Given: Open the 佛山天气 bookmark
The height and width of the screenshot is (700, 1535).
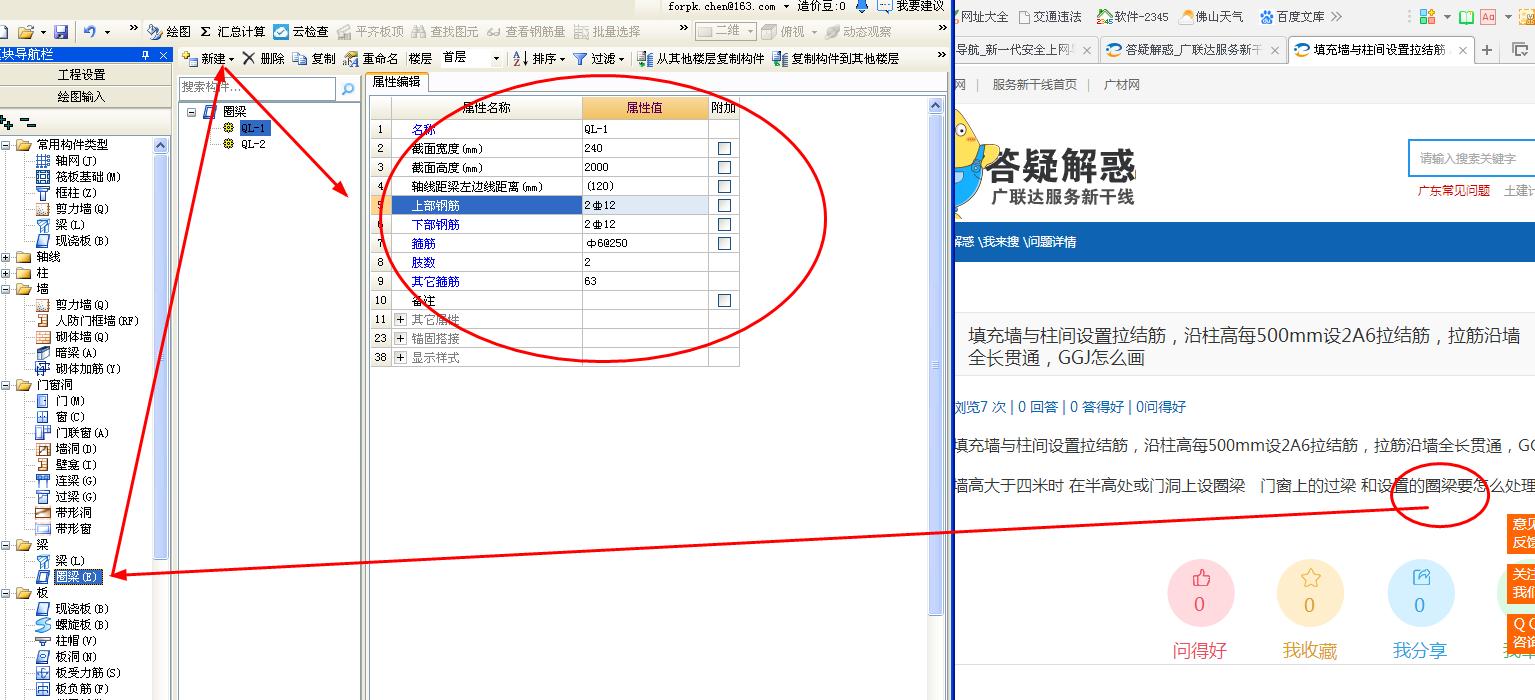Looking at the screenshot, I should click(x=1212, y=17).
